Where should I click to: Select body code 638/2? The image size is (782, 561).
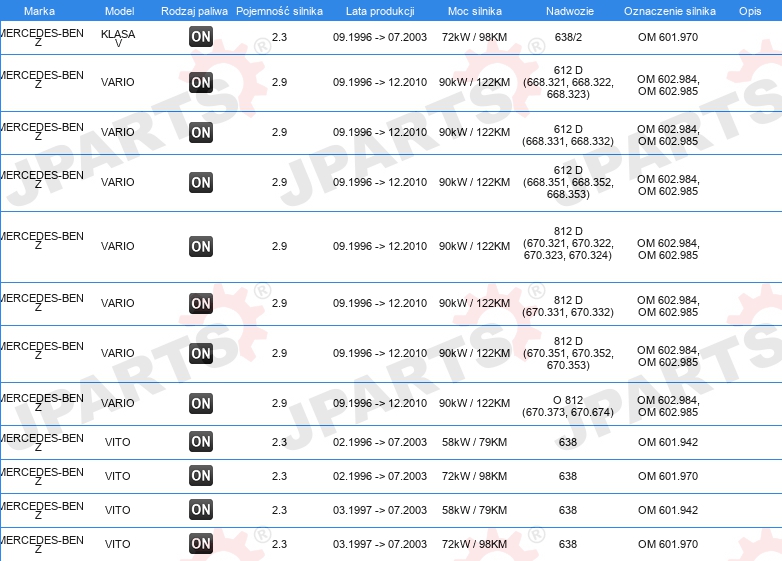click(x=568, y=37)
